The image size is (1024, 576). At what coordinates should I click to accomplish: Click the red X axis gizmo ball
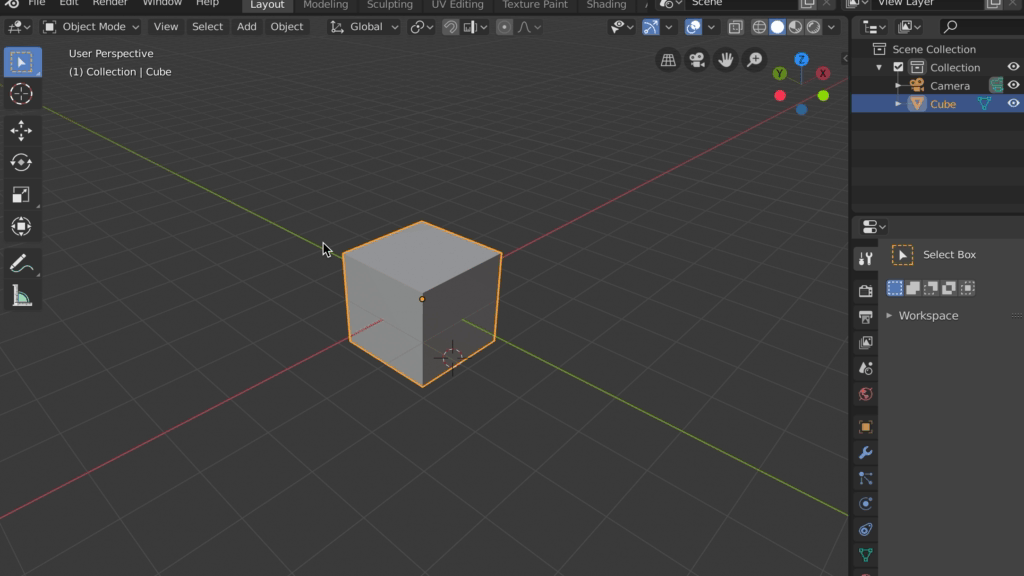(823, 73)
